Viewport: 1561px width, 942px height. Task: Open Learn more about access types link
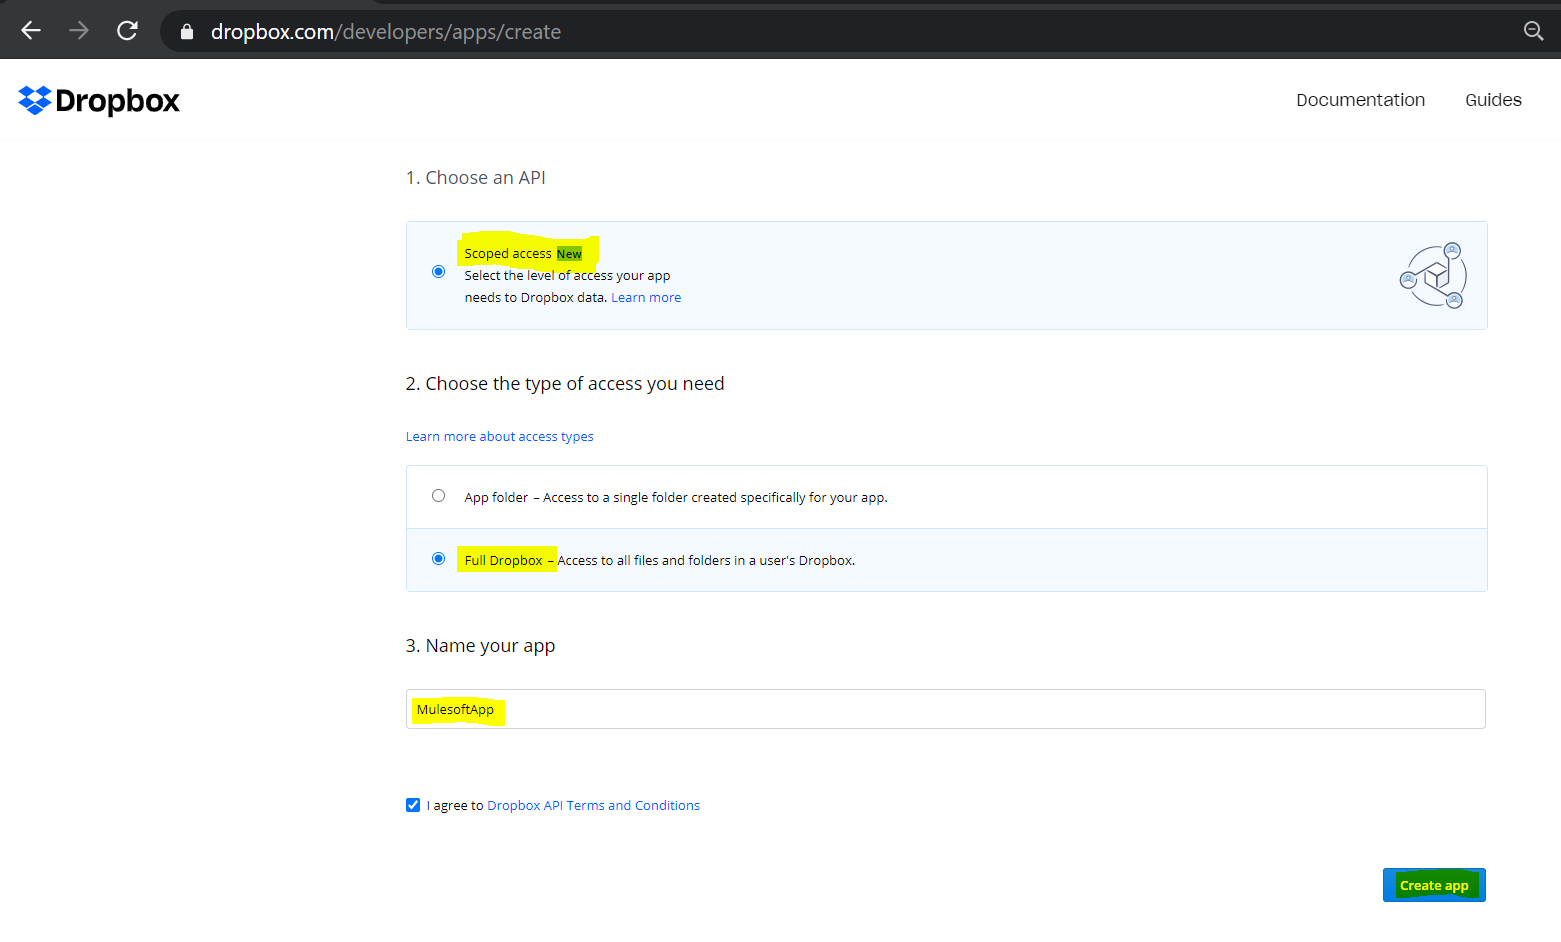coord(499,437)
